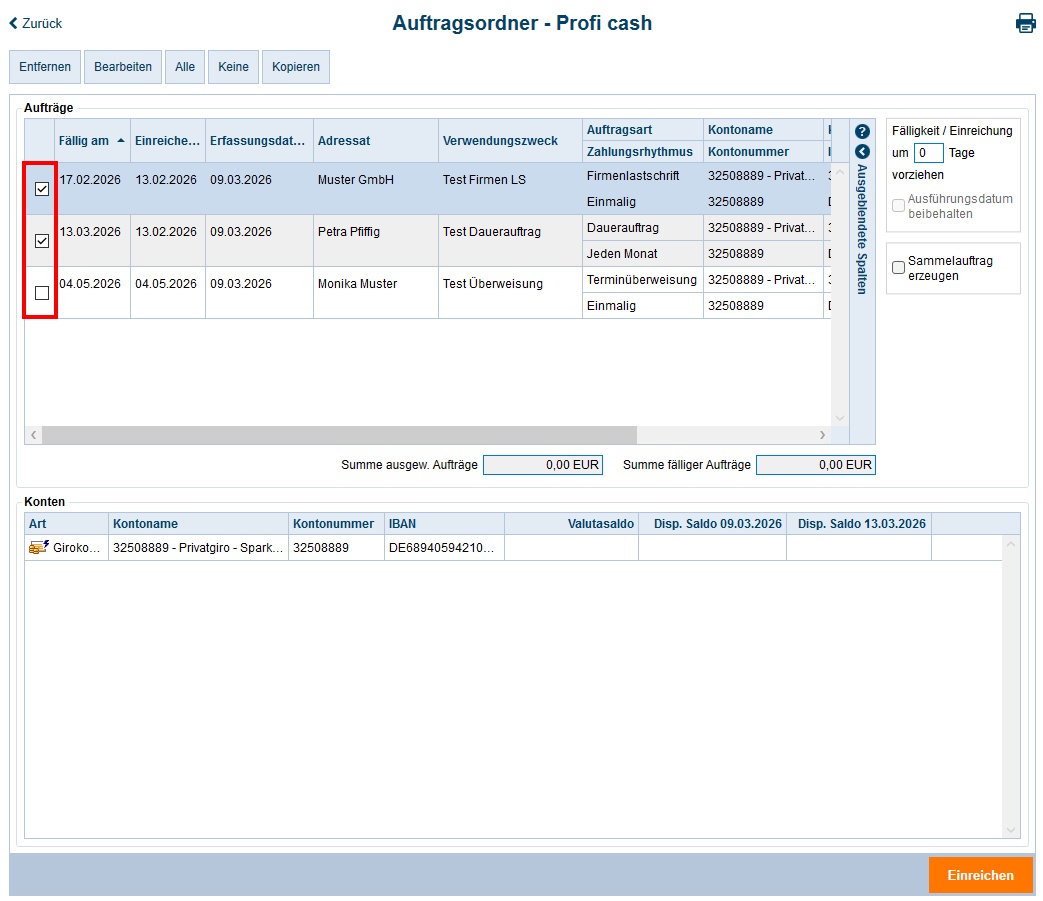Click the left arrow of the horizontal scrollbar
The width and height of the screenshot is (1043, 901).
(x=34, y=435)
